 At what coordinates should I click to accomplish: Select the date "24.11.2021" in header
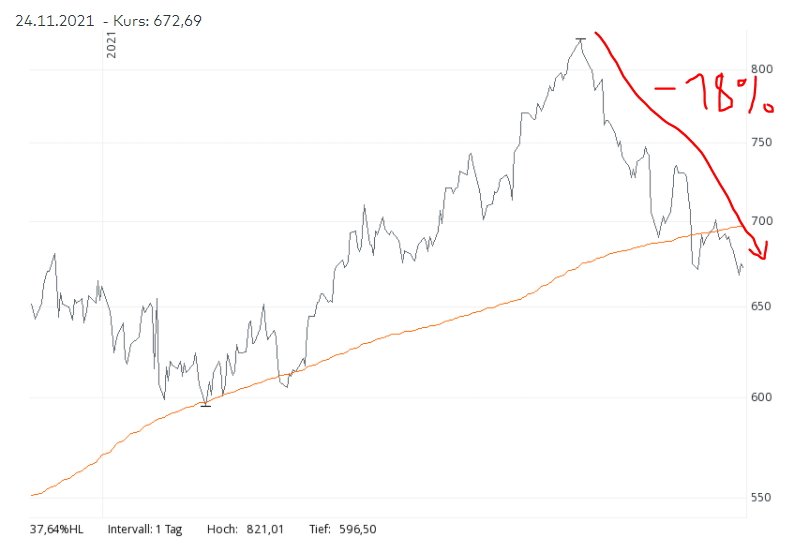[55, 20]
